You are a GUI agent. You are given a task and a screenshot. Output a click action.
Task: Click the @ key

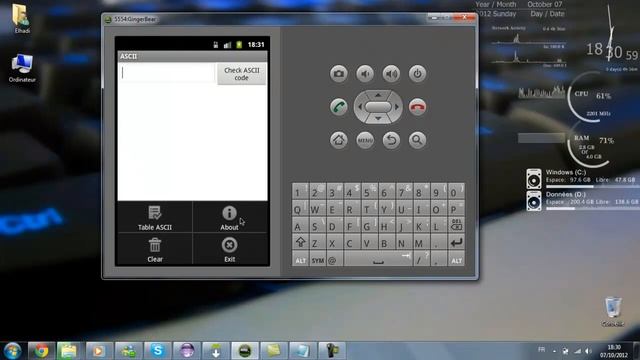tap(334, 260)
